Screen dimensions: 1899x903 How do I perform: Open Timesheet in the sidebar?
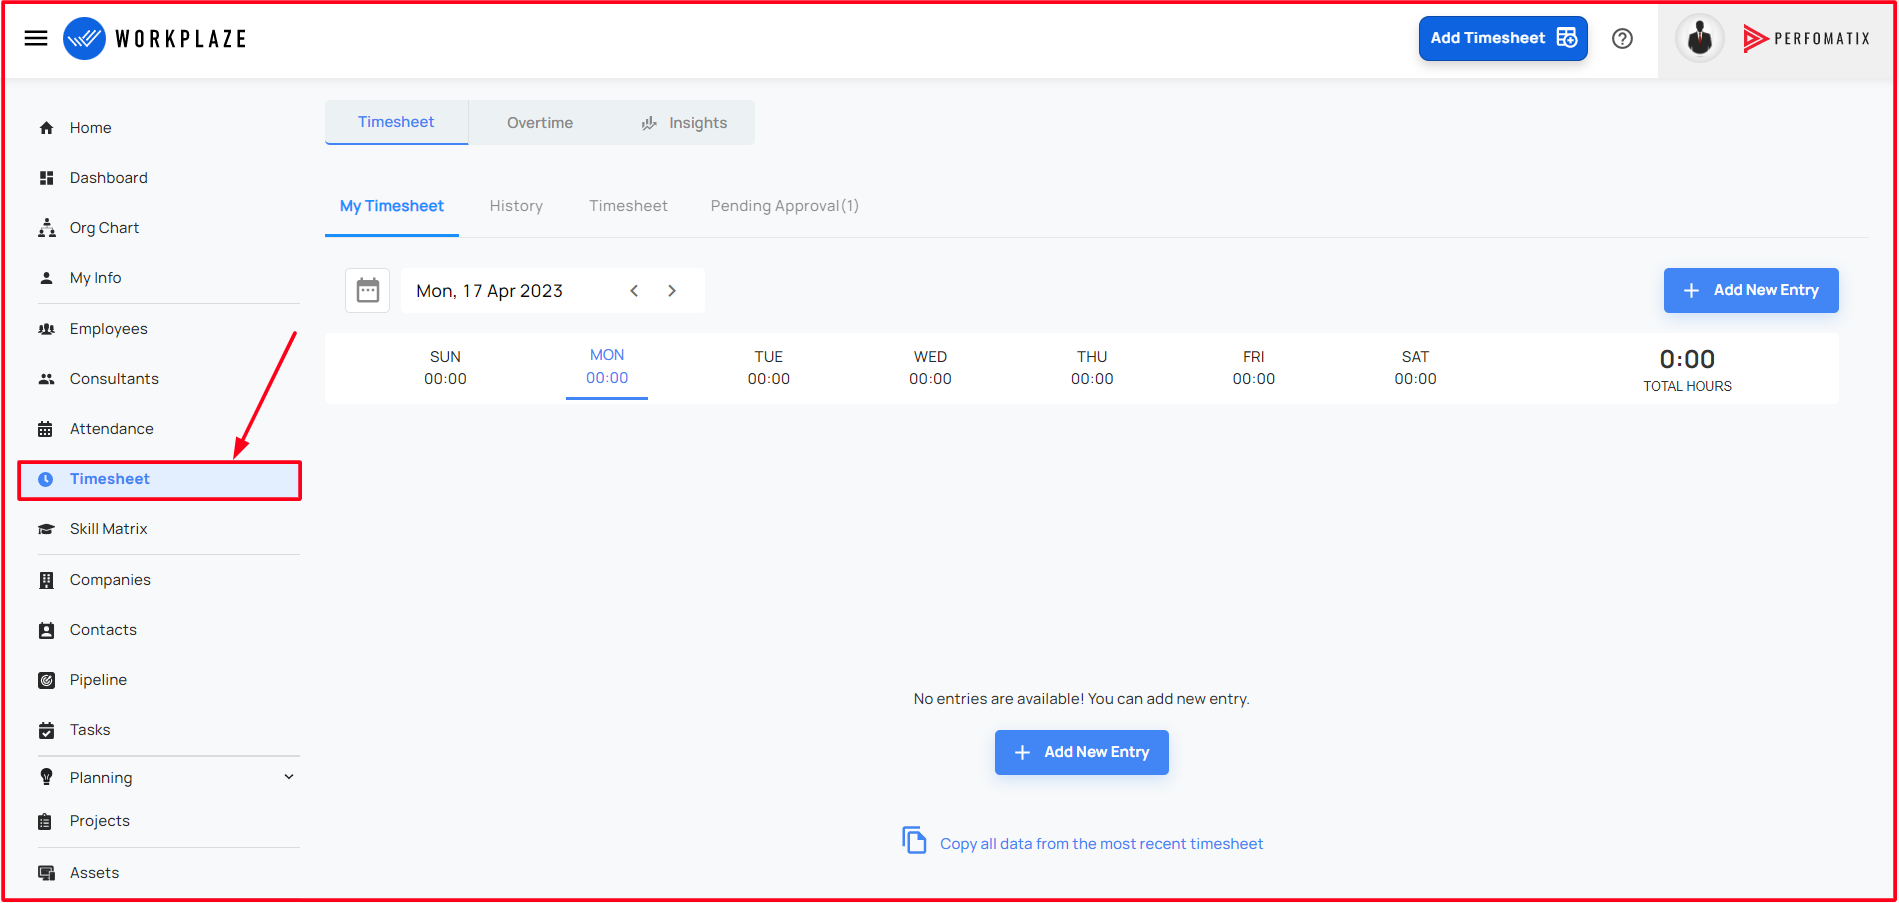point(160,480)
